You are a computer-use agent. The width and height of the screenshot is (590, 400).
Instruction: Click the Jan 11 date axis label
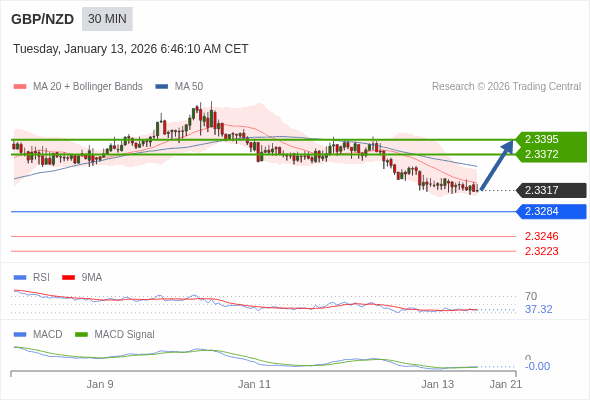(254, 384)
